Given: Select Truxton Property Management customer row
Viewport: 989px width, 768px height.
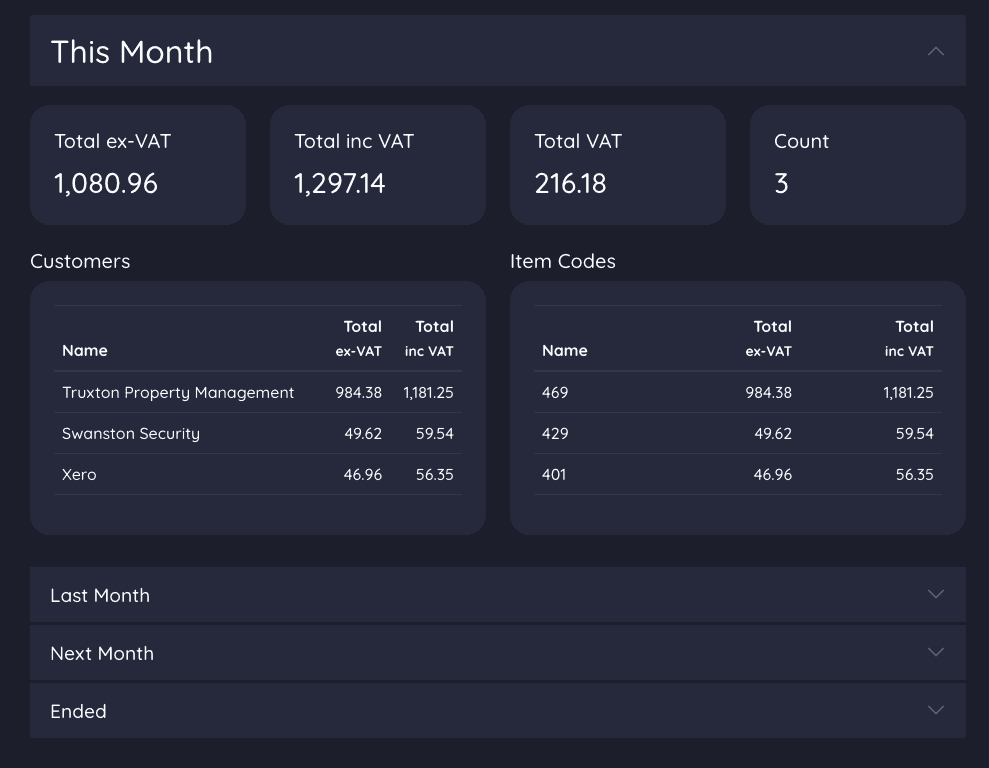Looking at the screenshot, I should pos(178,393).
